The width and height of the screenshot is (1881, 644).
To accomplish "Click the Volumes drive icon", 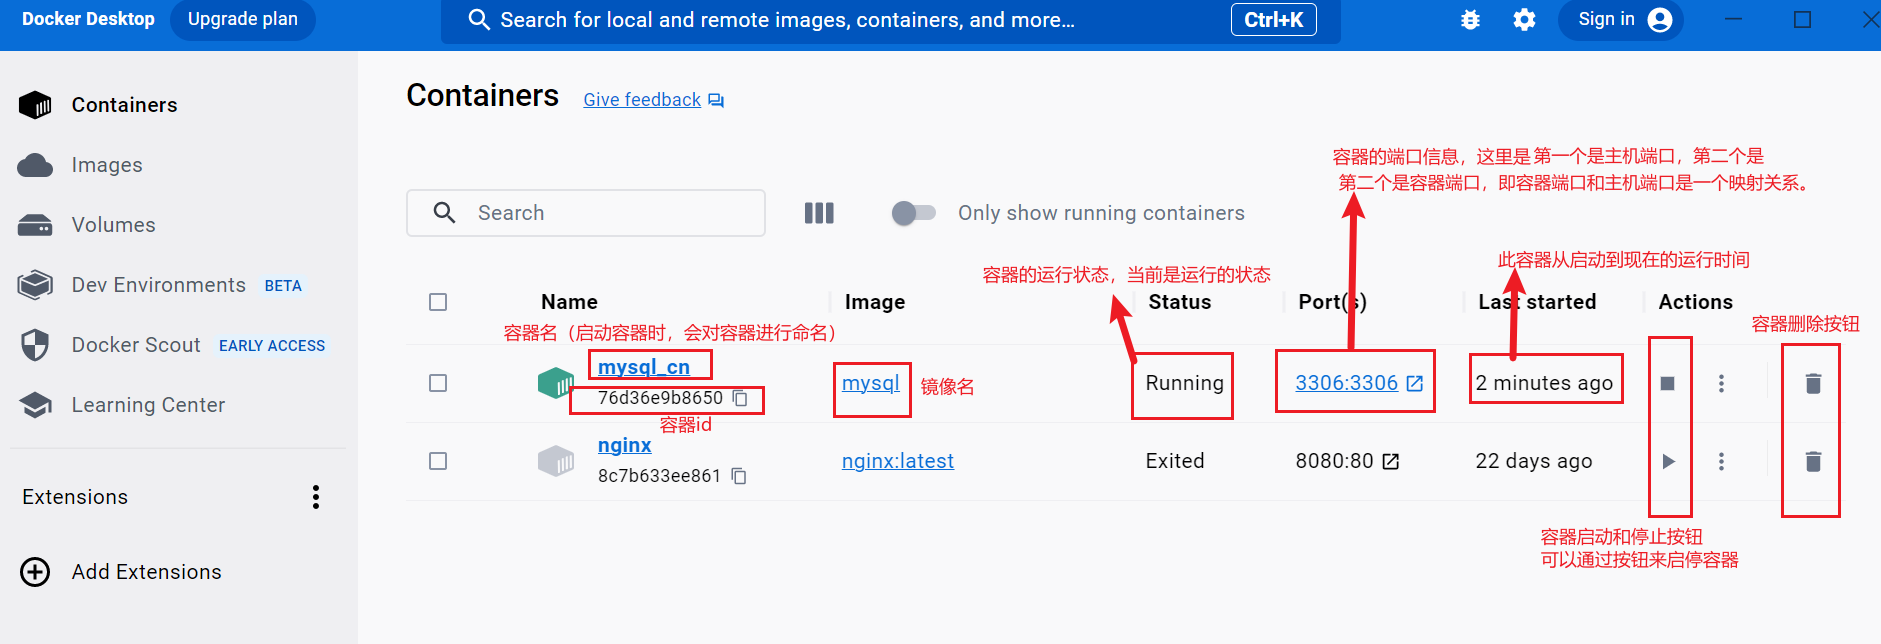I will tap(35, 225).
